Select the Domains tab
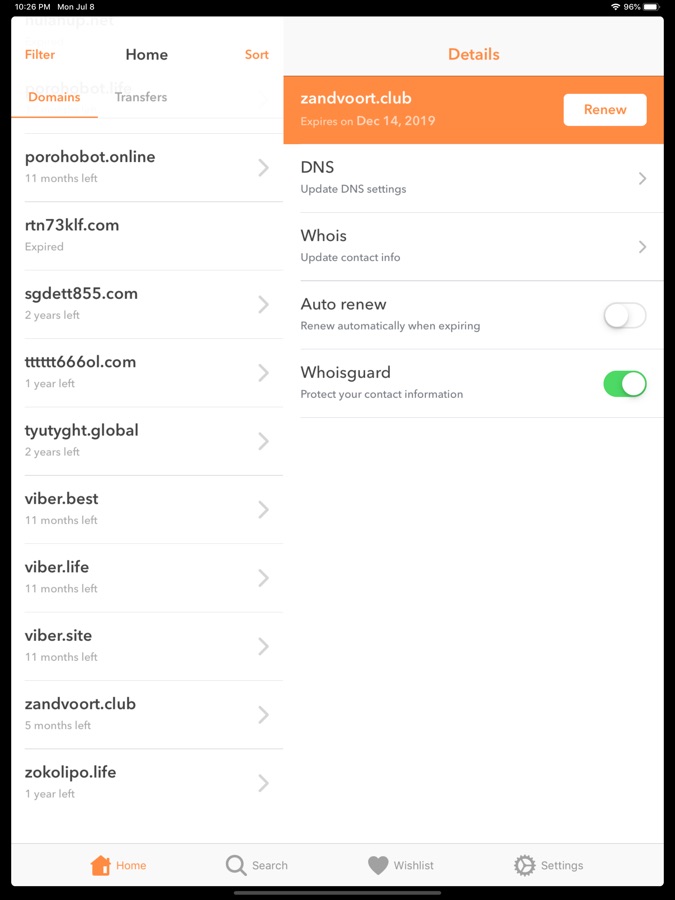Screen dimensions: 675x900 [54, 98]
